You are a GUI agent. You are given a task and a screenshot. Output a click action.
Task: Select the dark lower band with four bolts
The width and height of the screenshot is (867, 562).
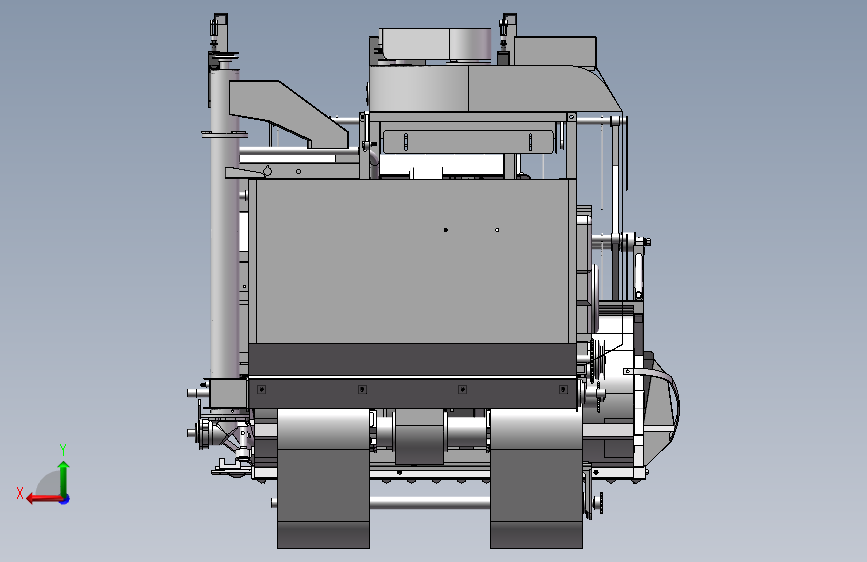pos(413,393)
